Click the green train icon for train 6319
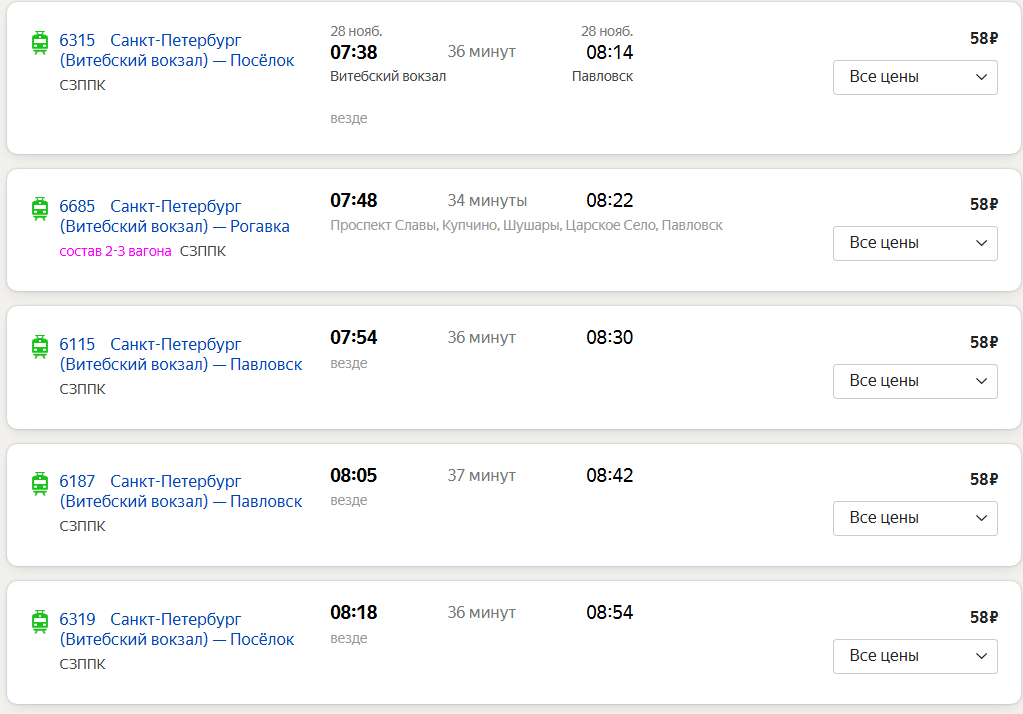This screenshot has width=1023, height=714. tap(40, 621)
